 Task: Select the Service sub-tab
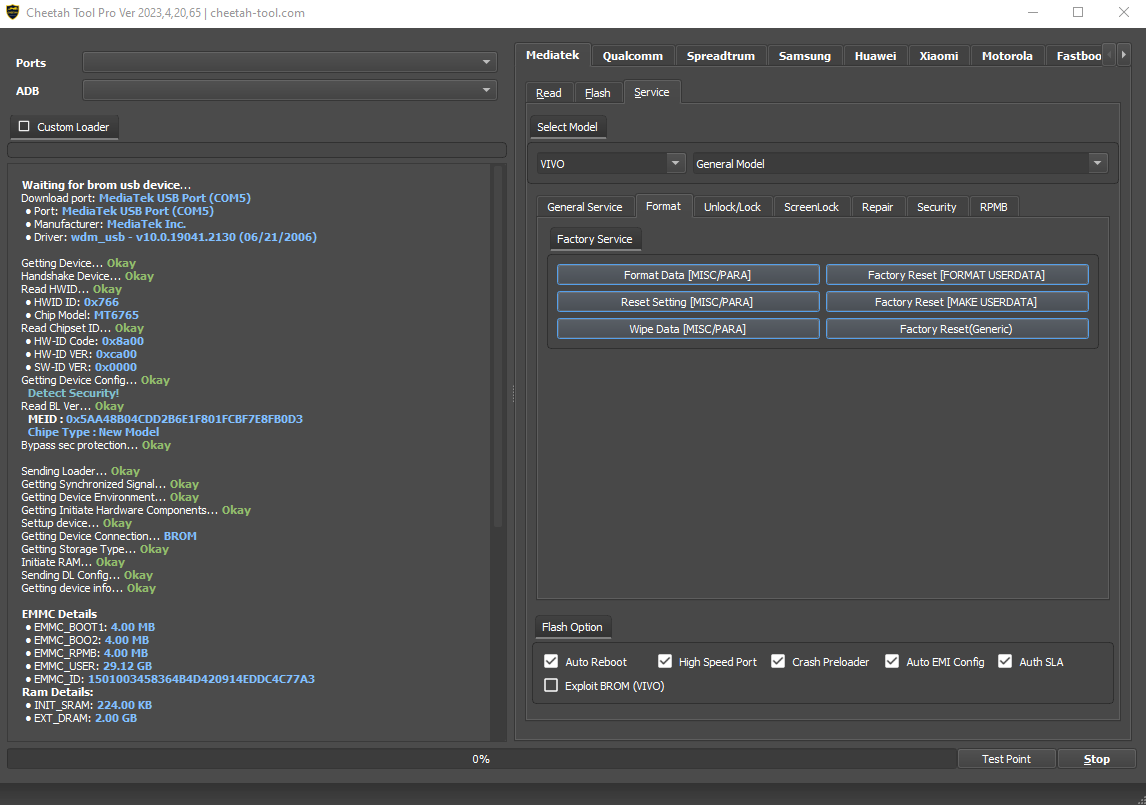pos(651,92)
